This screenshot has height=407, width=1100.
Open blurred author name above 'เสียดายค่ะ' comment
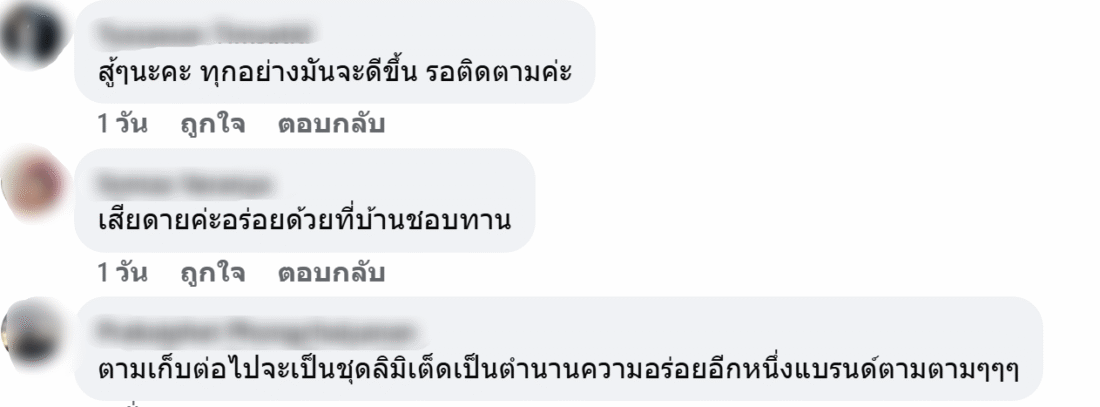coord(185,185)
